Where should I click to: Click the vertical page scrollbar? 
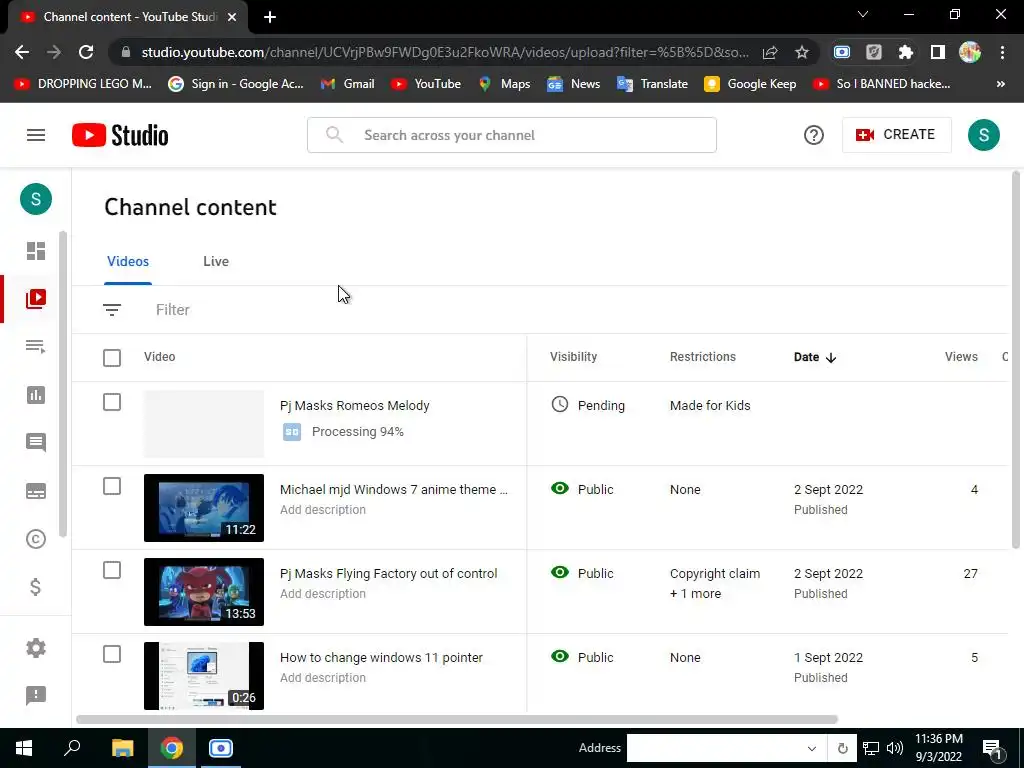click(1016, 359)
